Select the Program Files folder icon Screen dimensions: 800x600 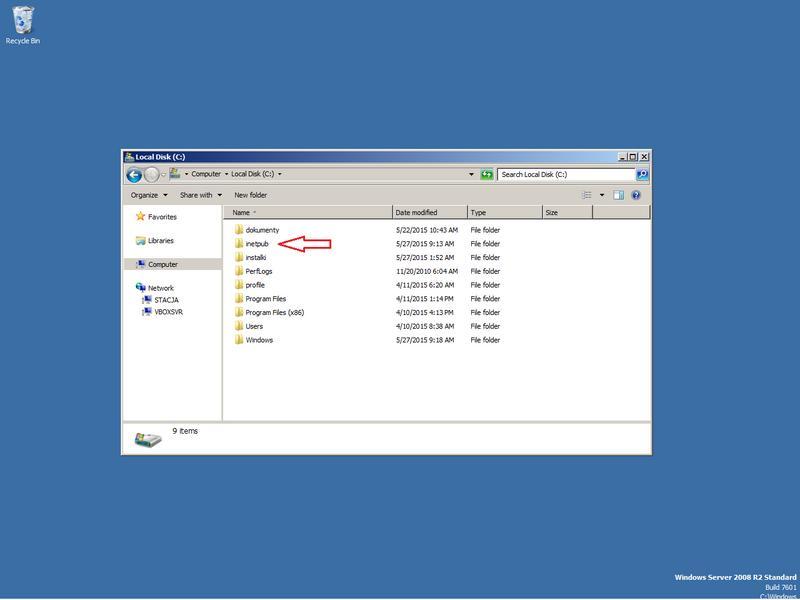click(x=239, y=298)
